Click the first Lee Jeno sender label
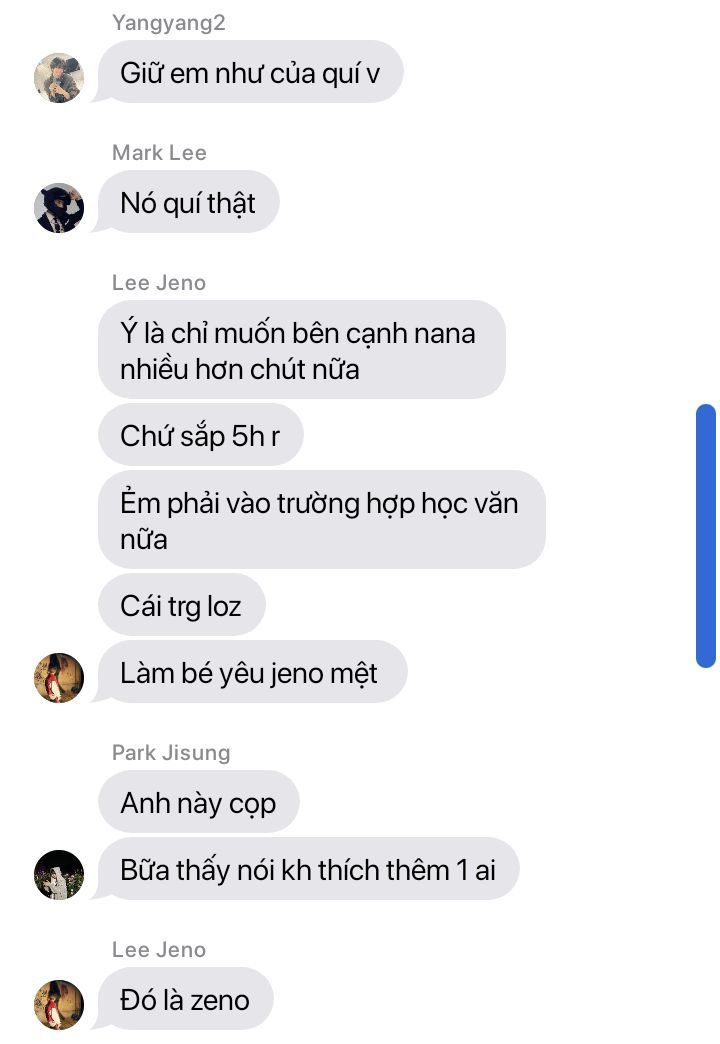 coord(159,282)
